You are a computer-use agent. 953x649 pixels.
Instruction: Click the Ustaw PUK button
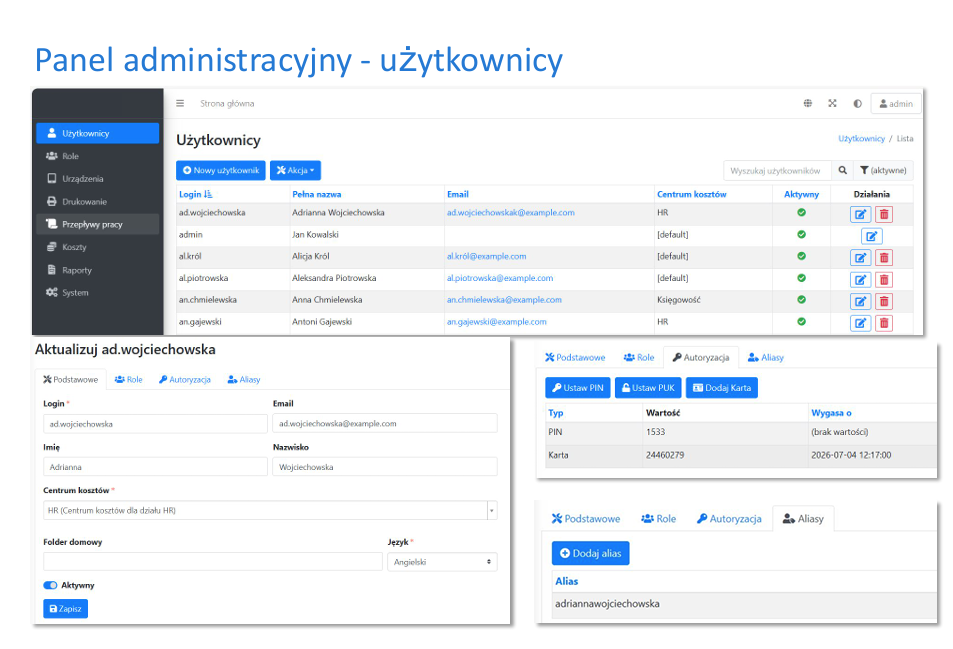[649, 388]
